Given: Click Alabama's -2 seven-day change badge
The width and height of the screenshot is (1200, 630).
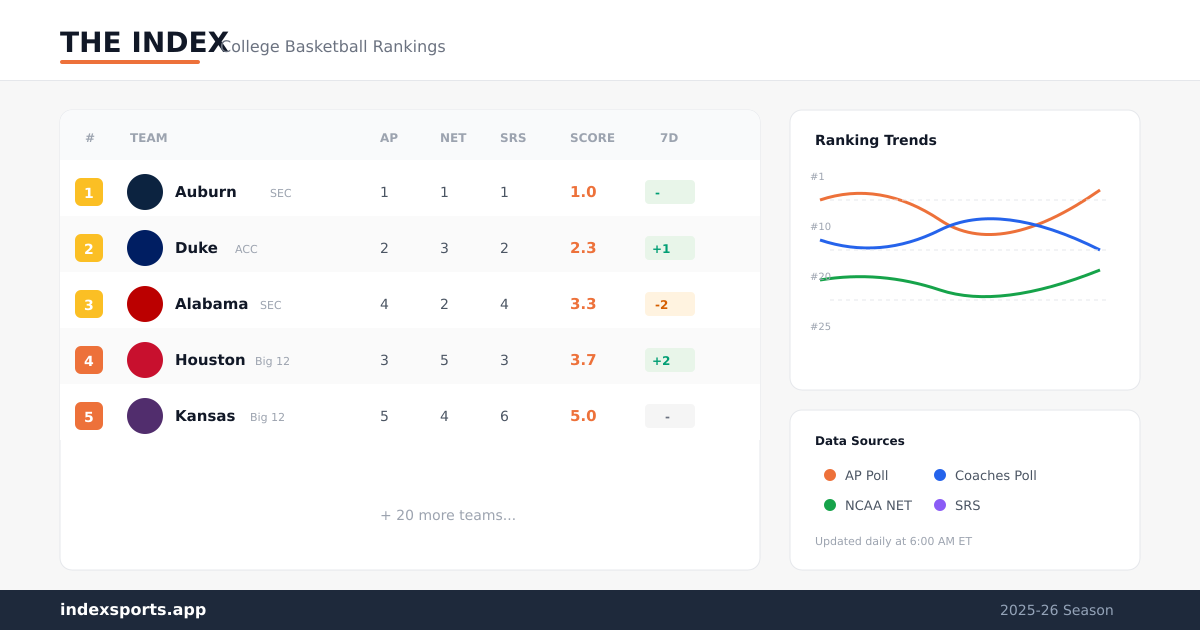Looking at the screenshot, I should pos(670,304).
